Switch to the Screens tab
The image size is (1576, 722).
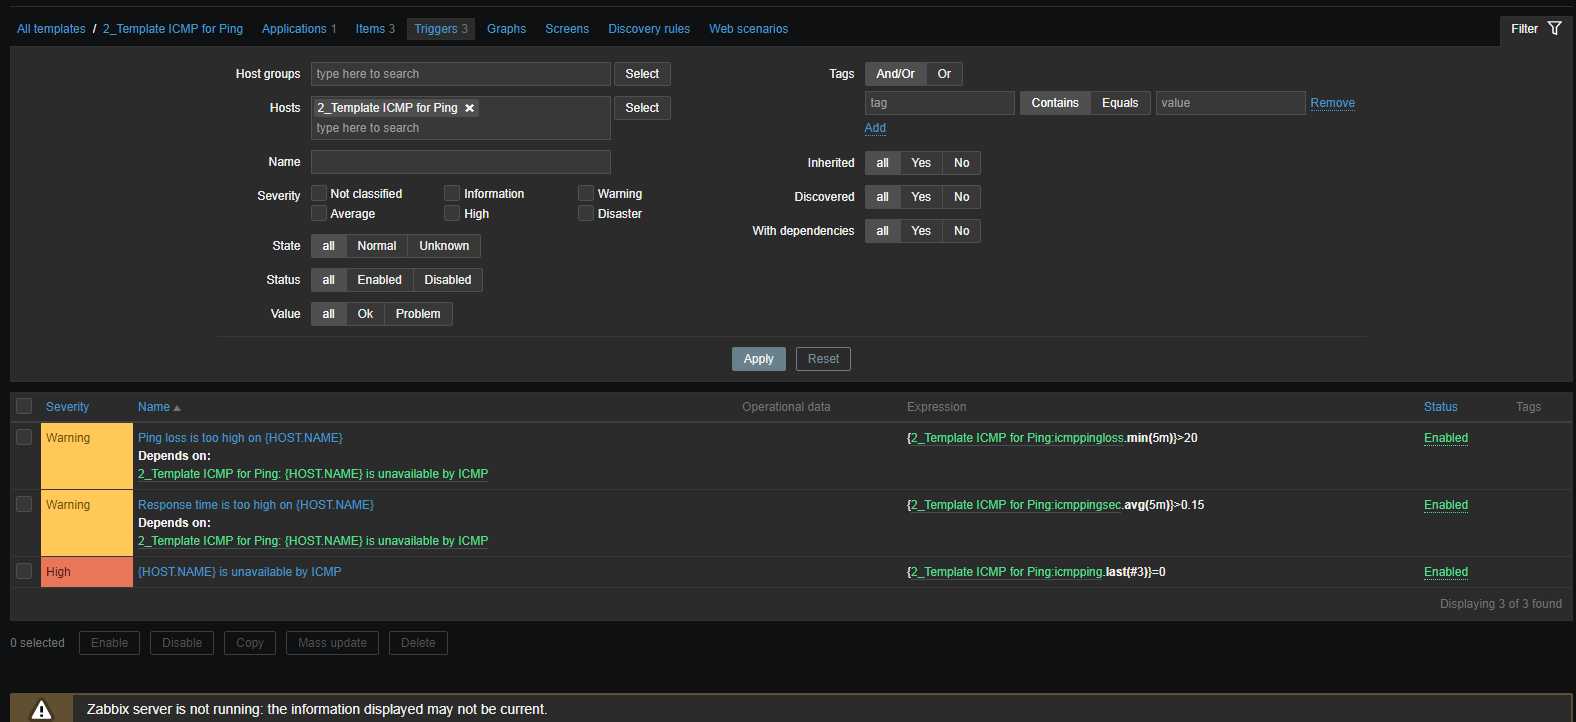[x=567, y=29]
